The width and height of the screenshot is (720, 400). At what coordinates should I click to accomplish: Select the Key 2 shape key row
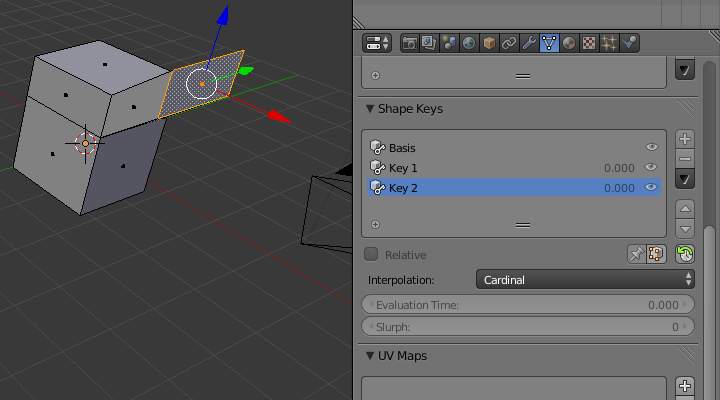pyautogui.click(x=514, y=187)
